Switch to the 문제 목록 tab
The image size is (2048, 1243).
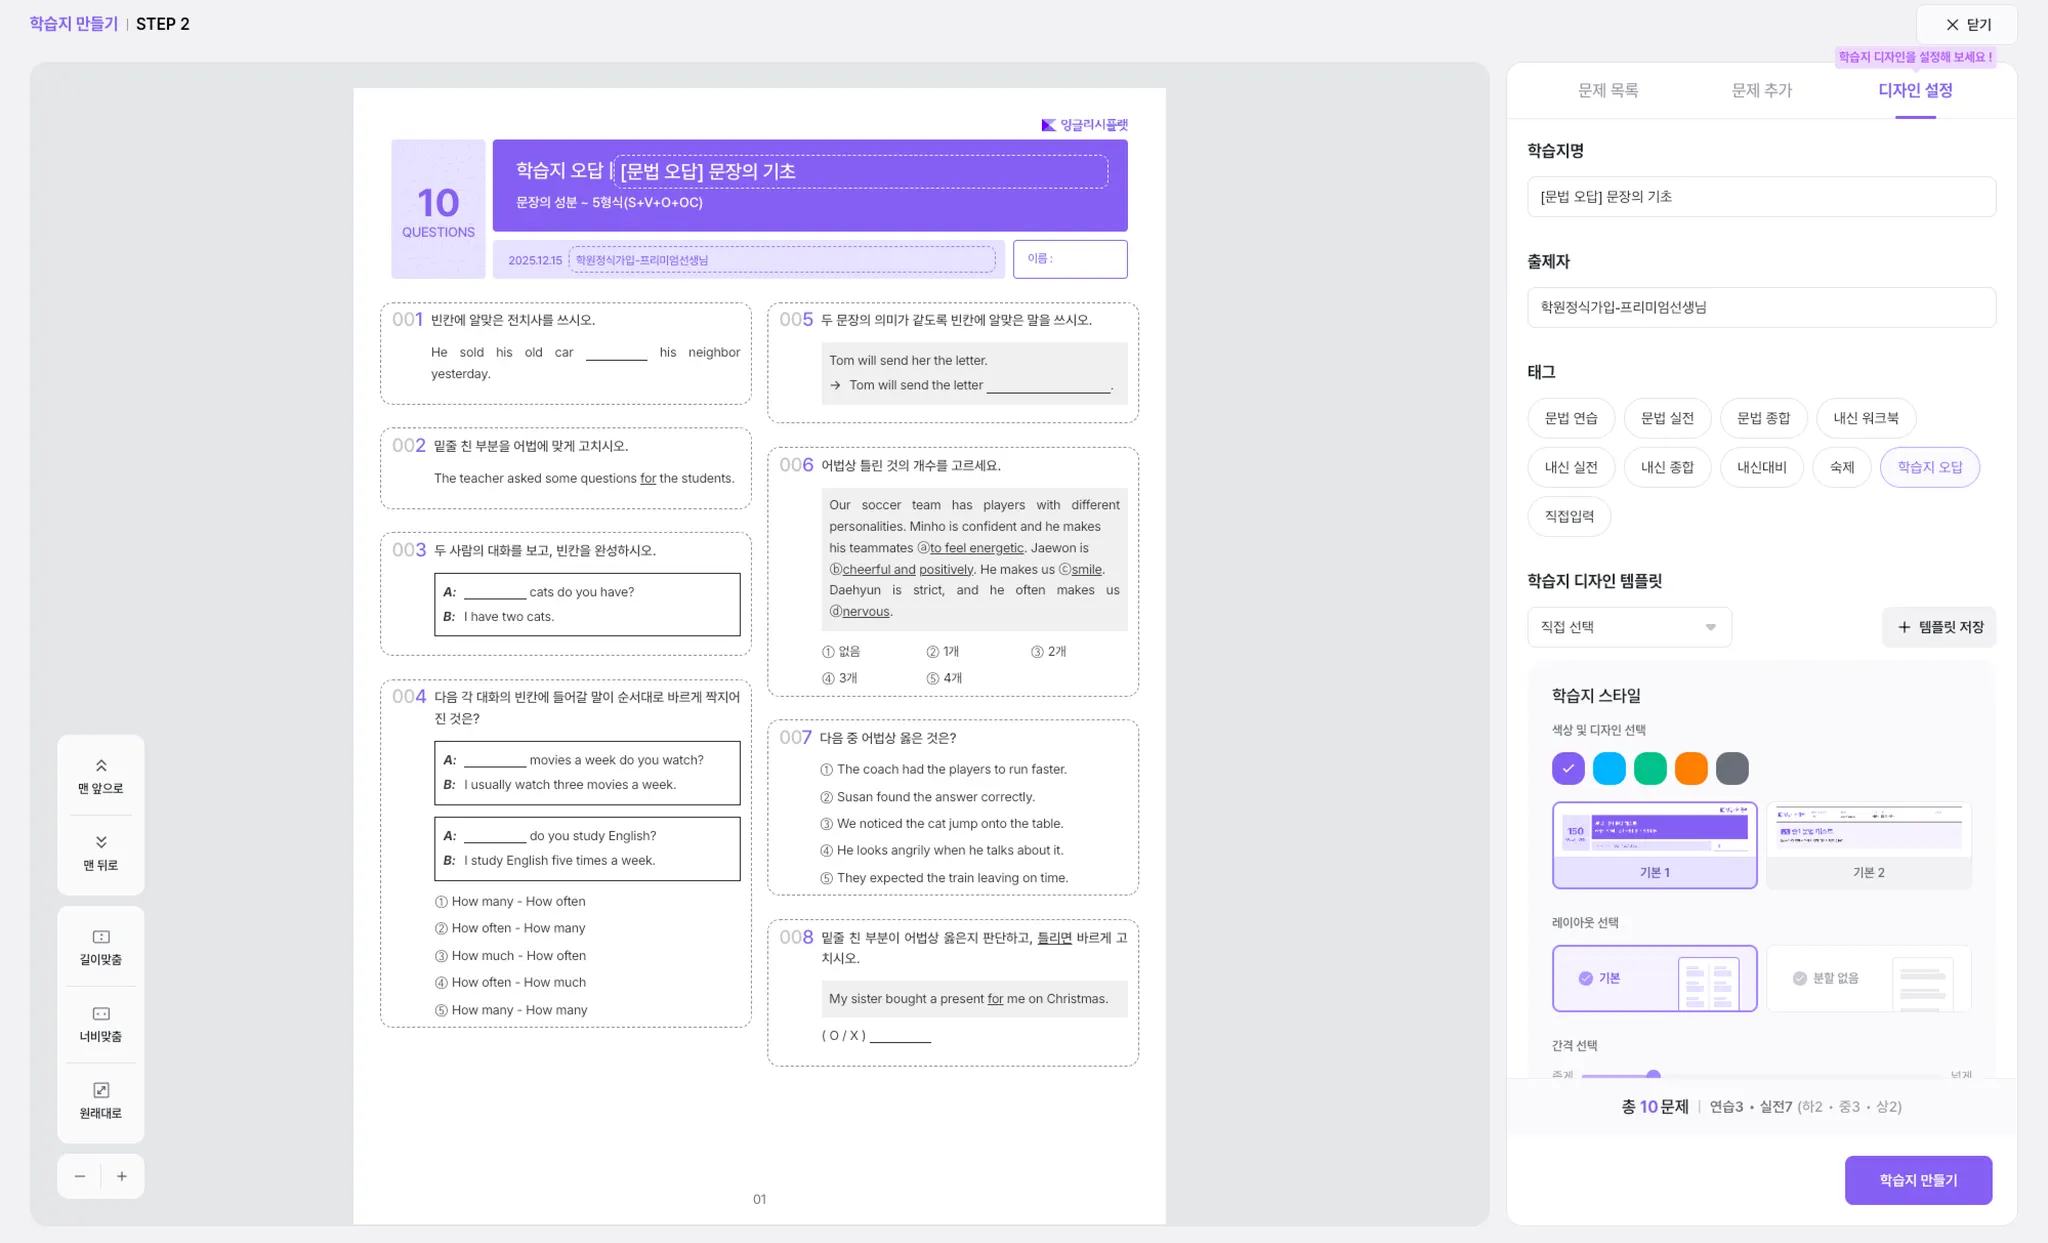[1607, 90]
